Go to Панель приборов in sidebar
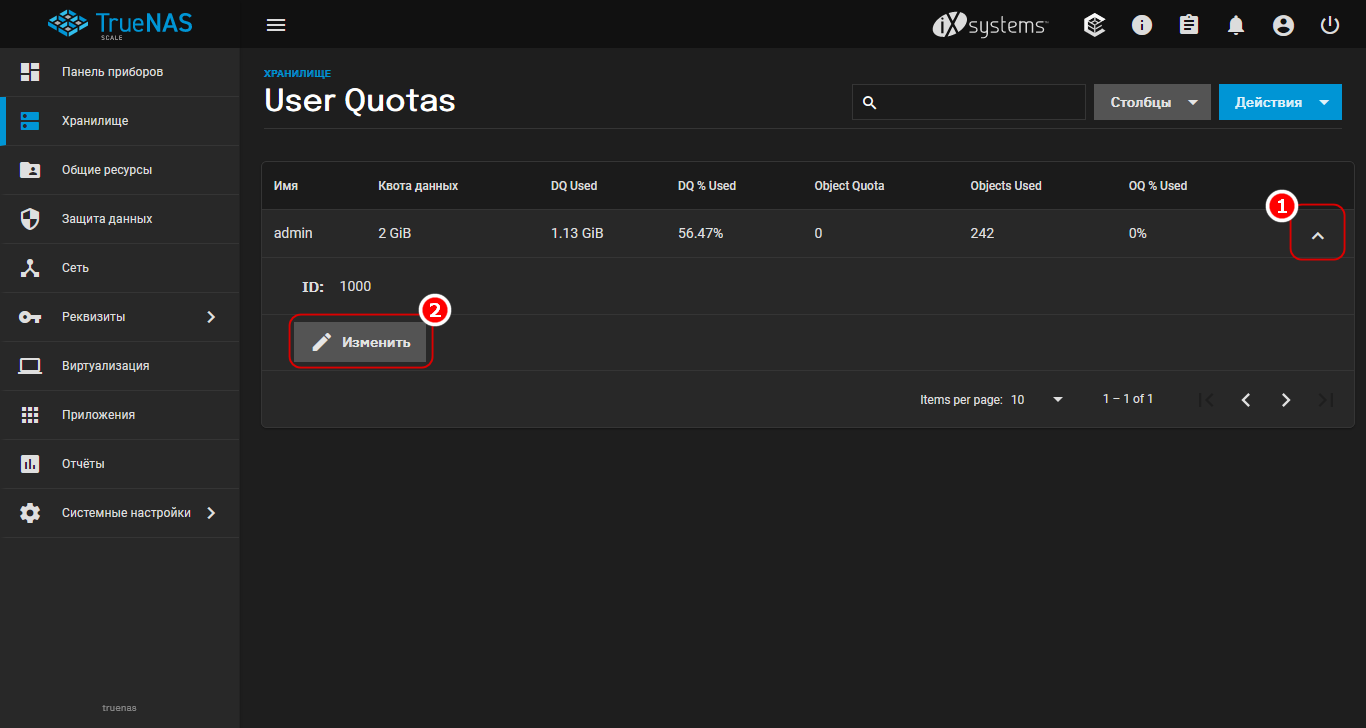1366x728 pixels. 112,72
